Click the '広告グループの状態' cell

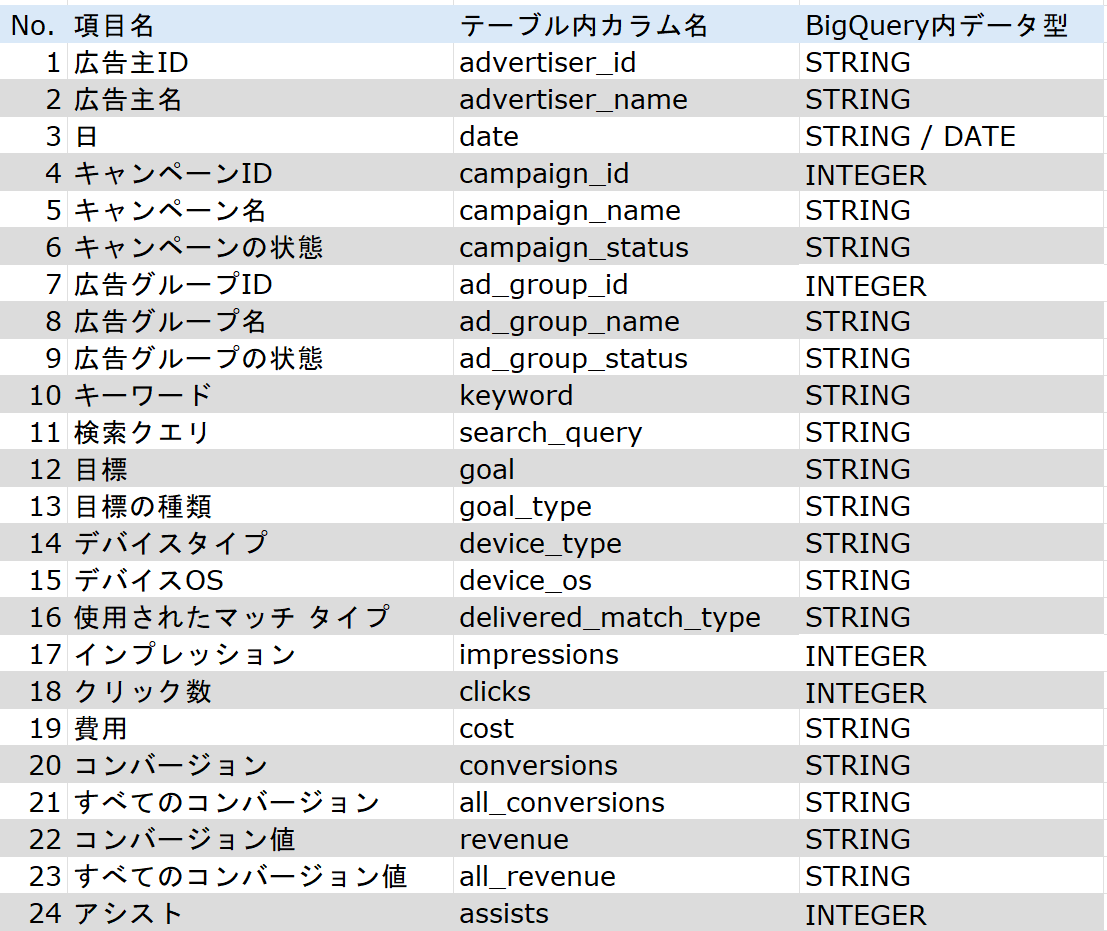click(260, 358)
